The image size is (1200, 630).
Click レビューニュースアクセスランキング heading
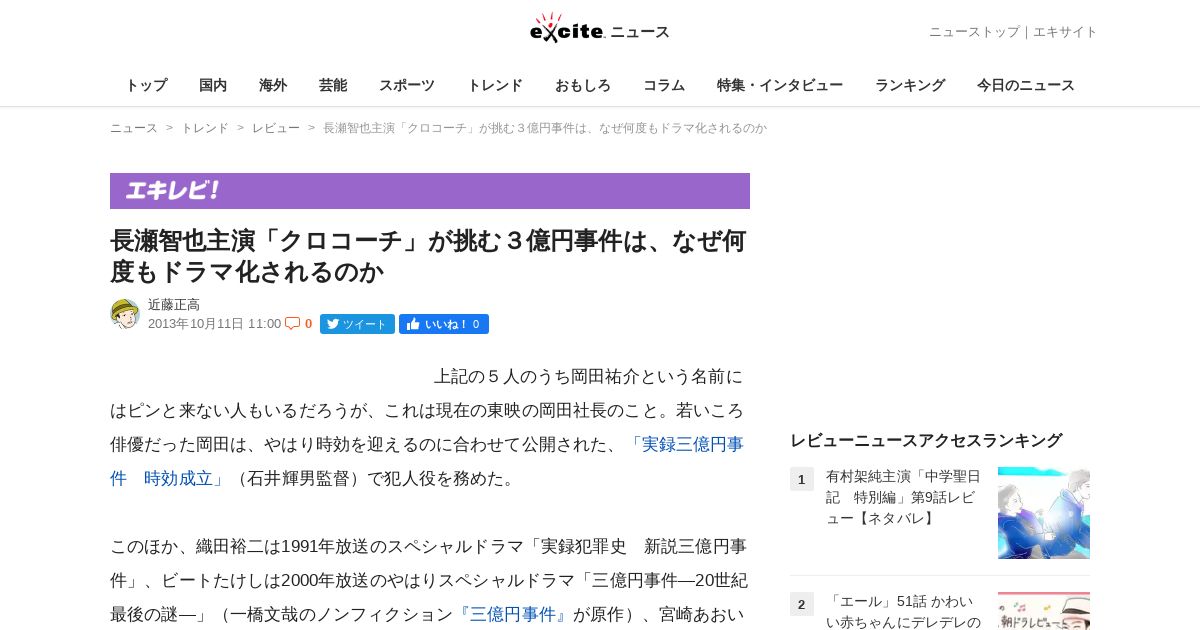point(926,440)
